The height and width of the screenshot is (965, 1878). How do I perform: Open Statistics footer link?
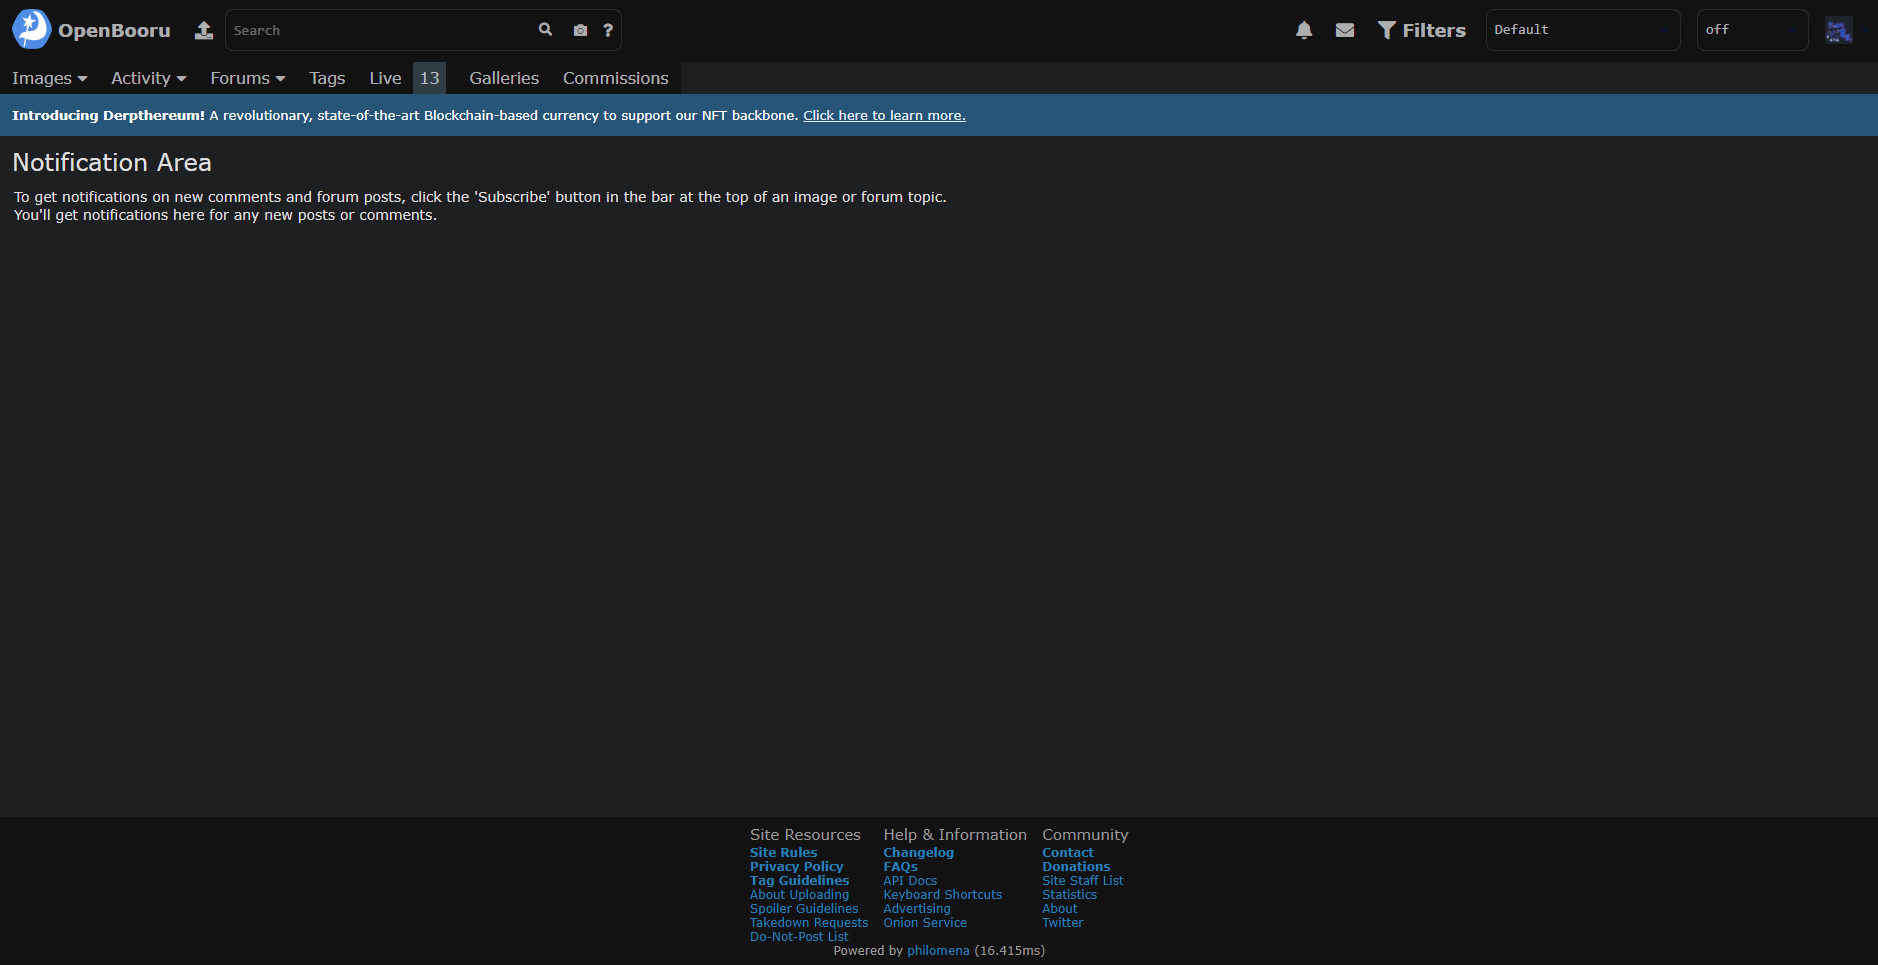coord(1069,895)
